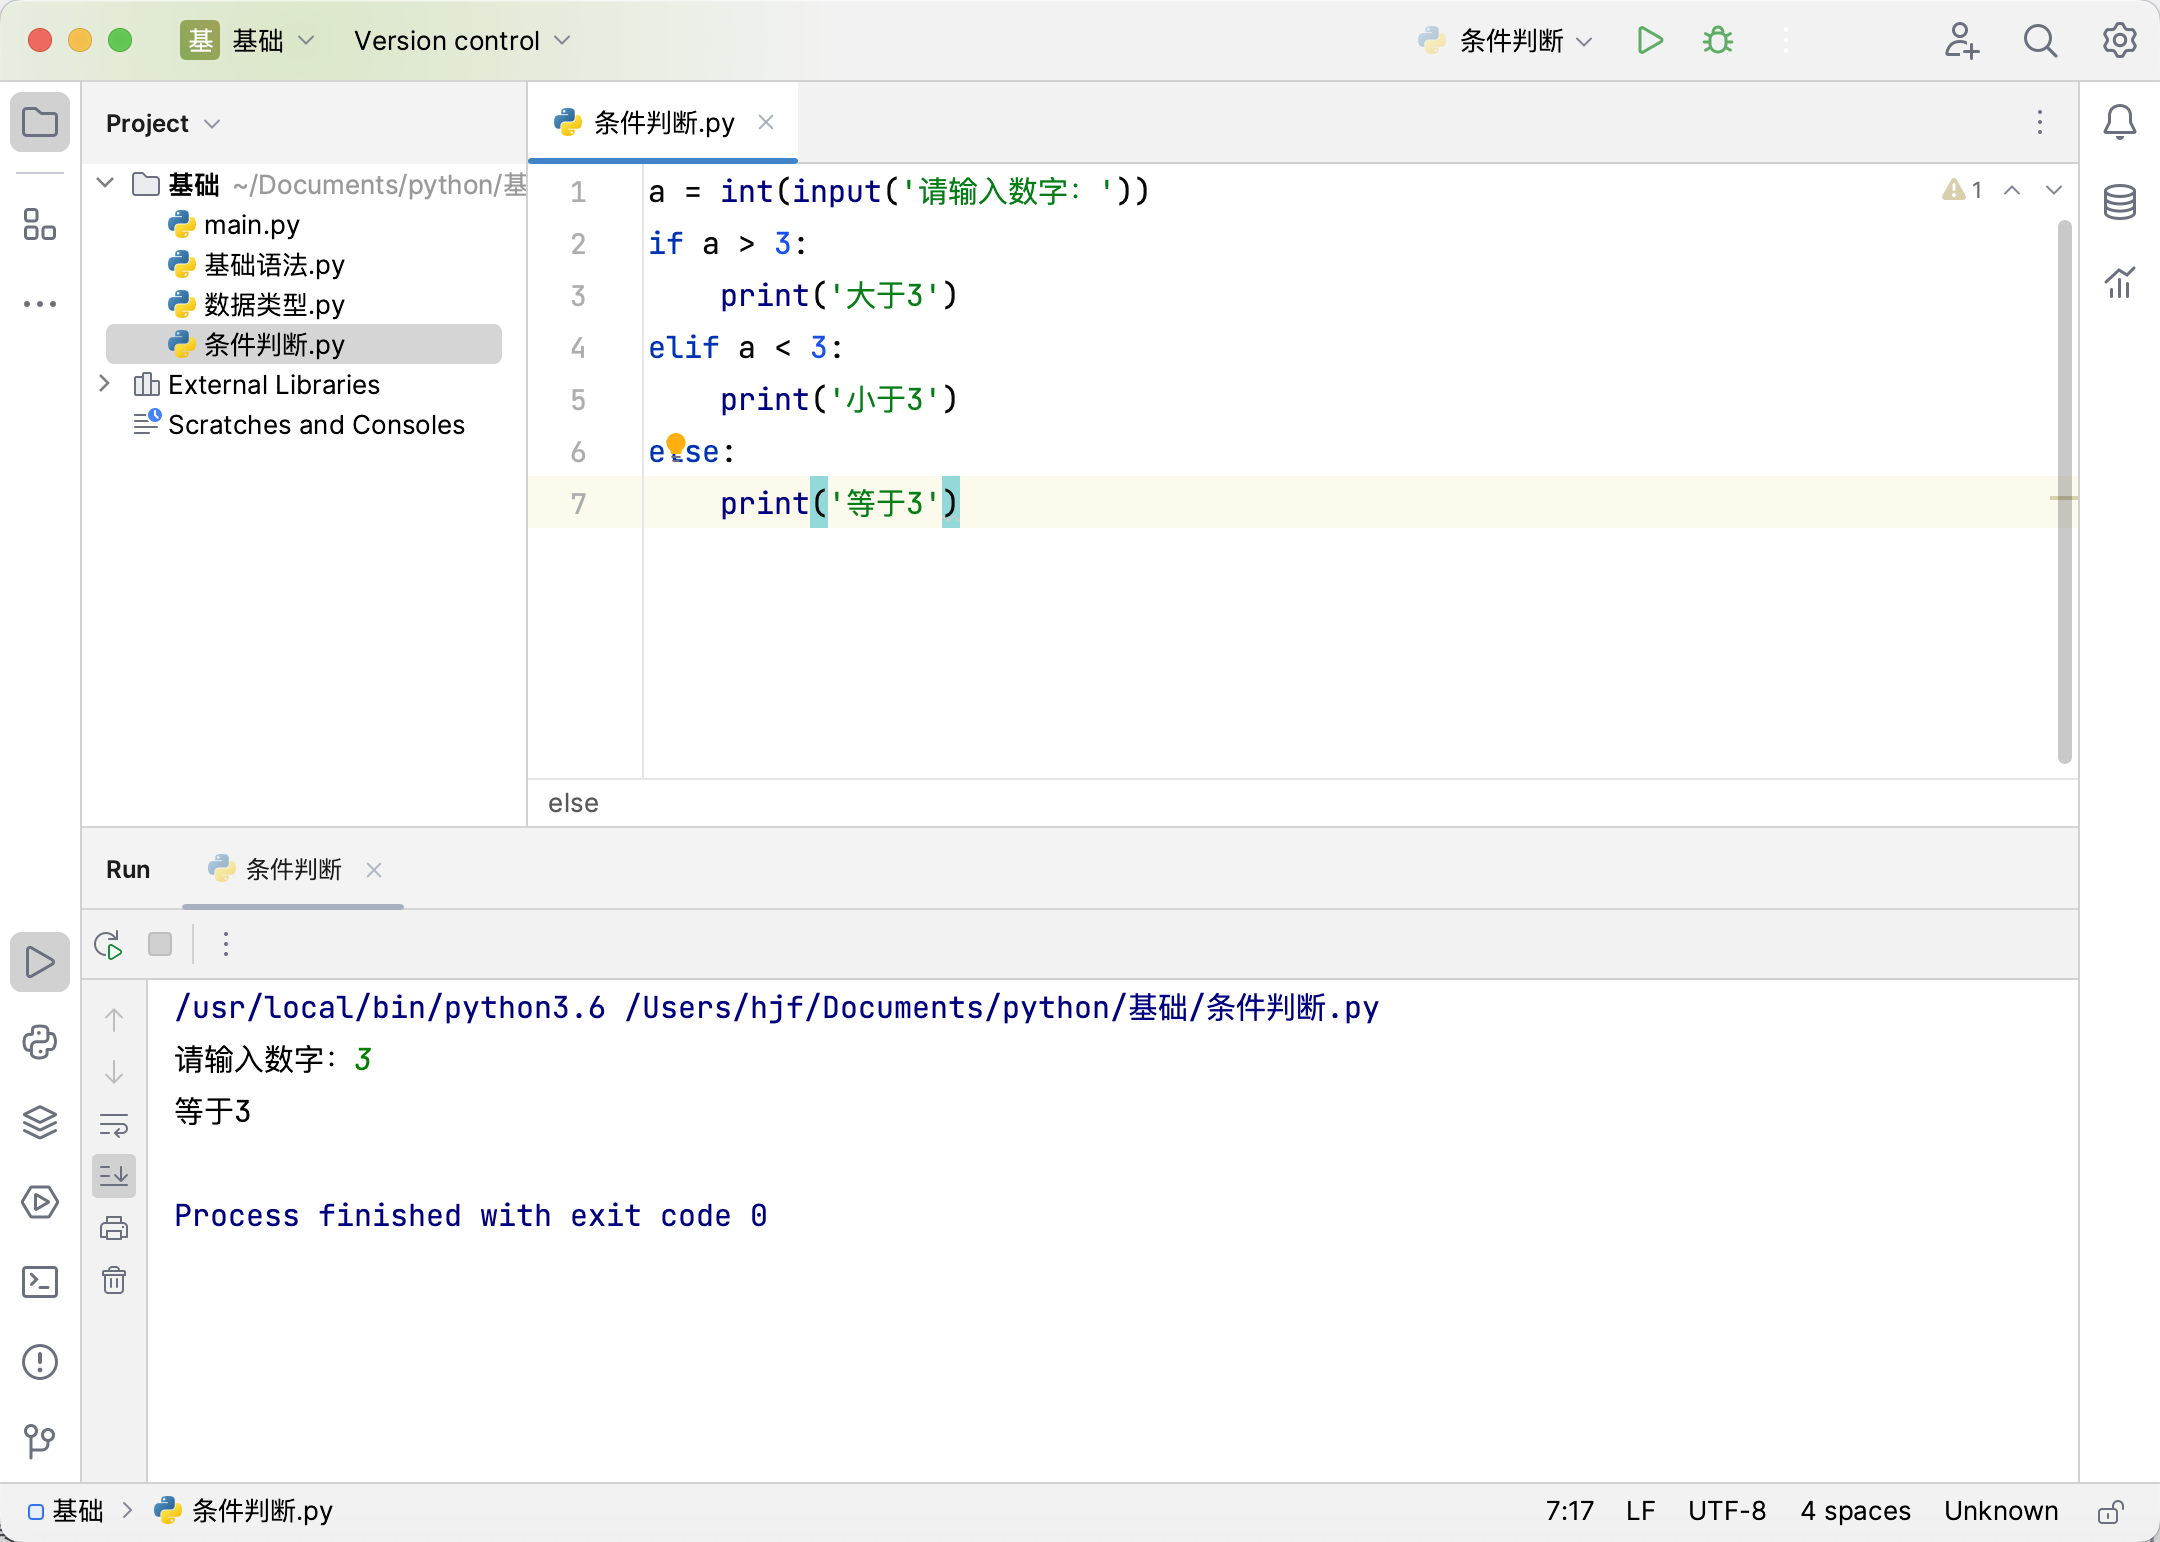Clear all console output trash icon
The image size is (2160, 1542).
pyautogui.click(x=114, y=1280)
